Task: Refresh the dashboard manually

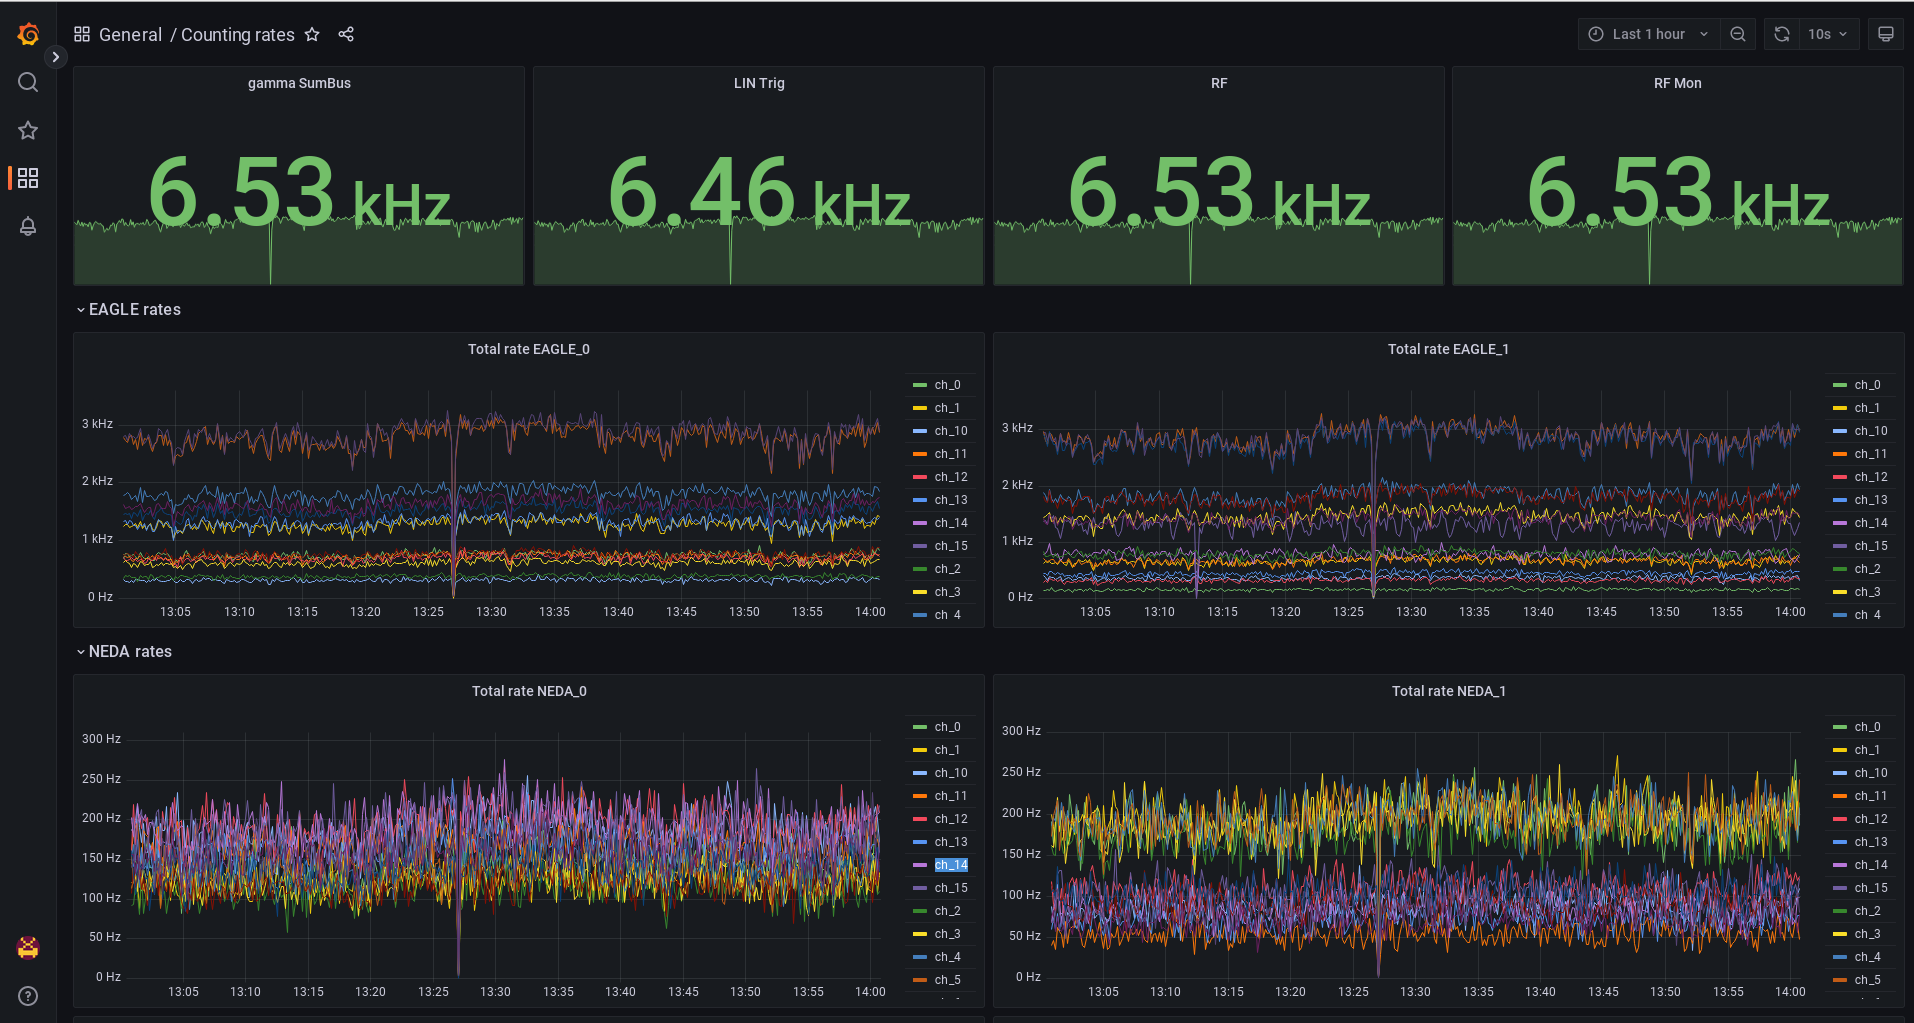Action: 1781,33
